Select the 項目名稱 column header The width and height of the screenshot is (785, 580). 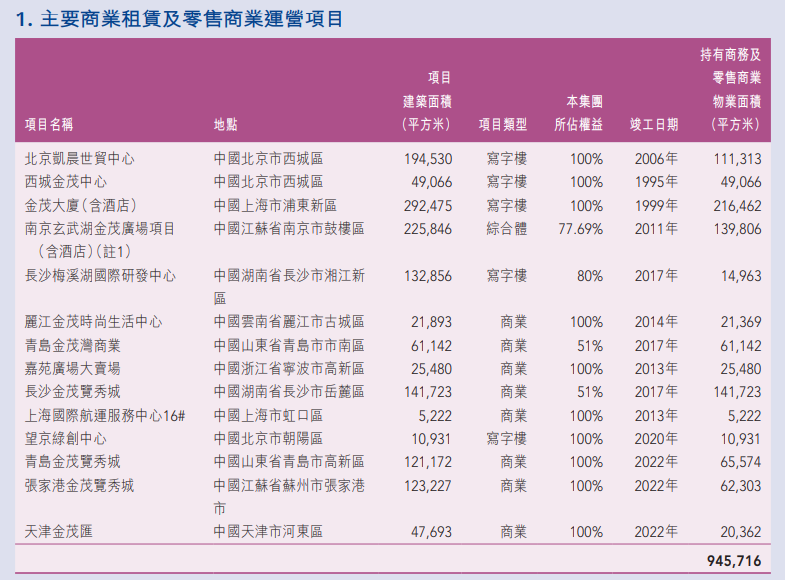(x=49, y=125)
